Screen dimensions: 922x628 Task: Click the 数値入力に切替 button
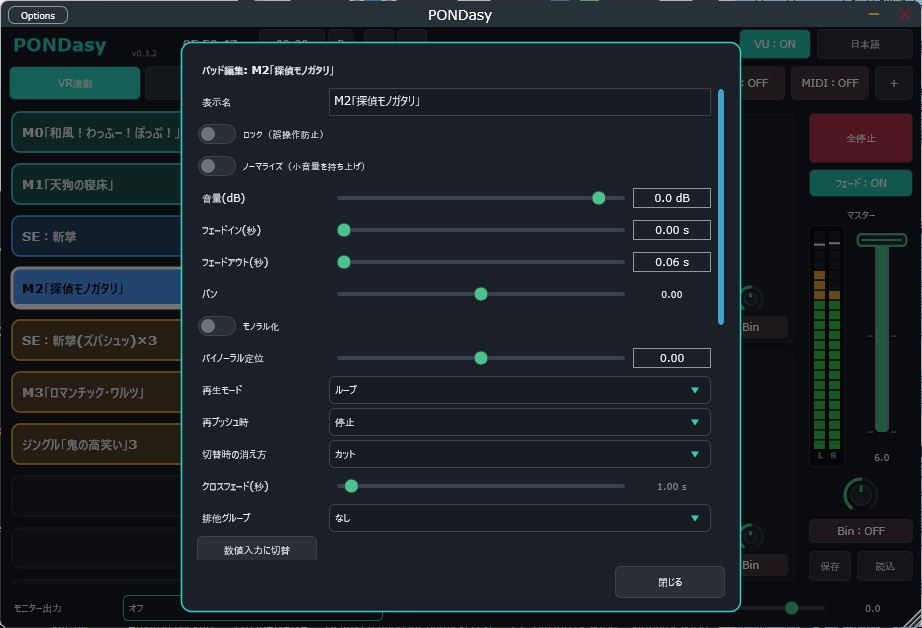click(x=257, y=549)
